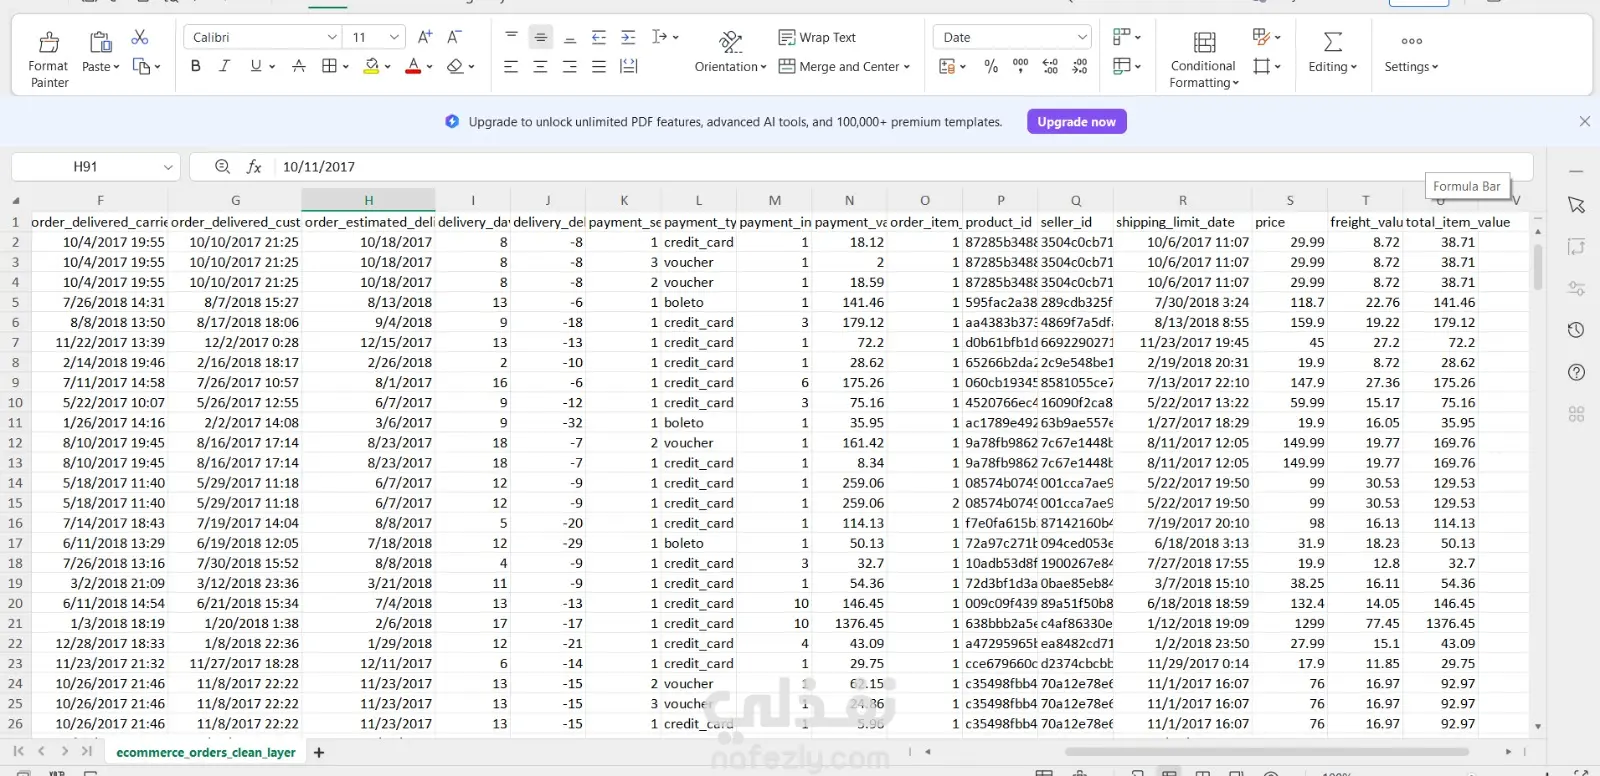The width and height of the screenshot is (1600, 776).
Task: Apply percent style
Action: point(991,66)
